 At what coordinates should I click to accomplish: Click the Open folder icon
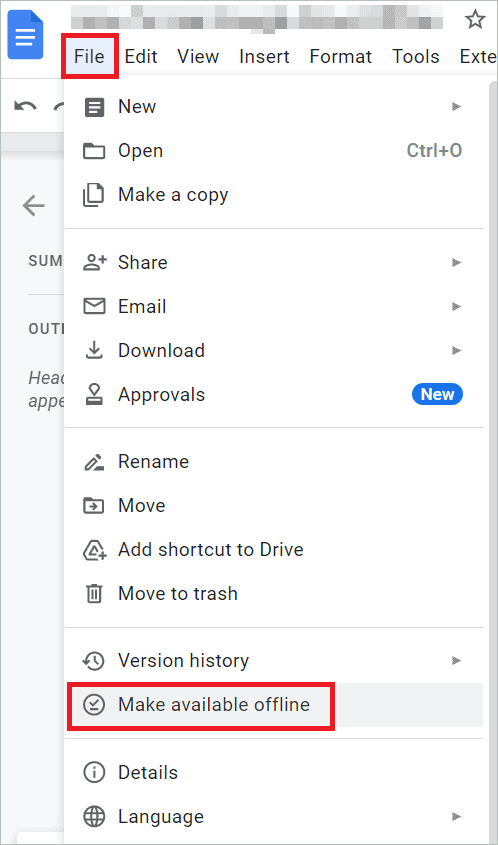(x=94, y=151)
